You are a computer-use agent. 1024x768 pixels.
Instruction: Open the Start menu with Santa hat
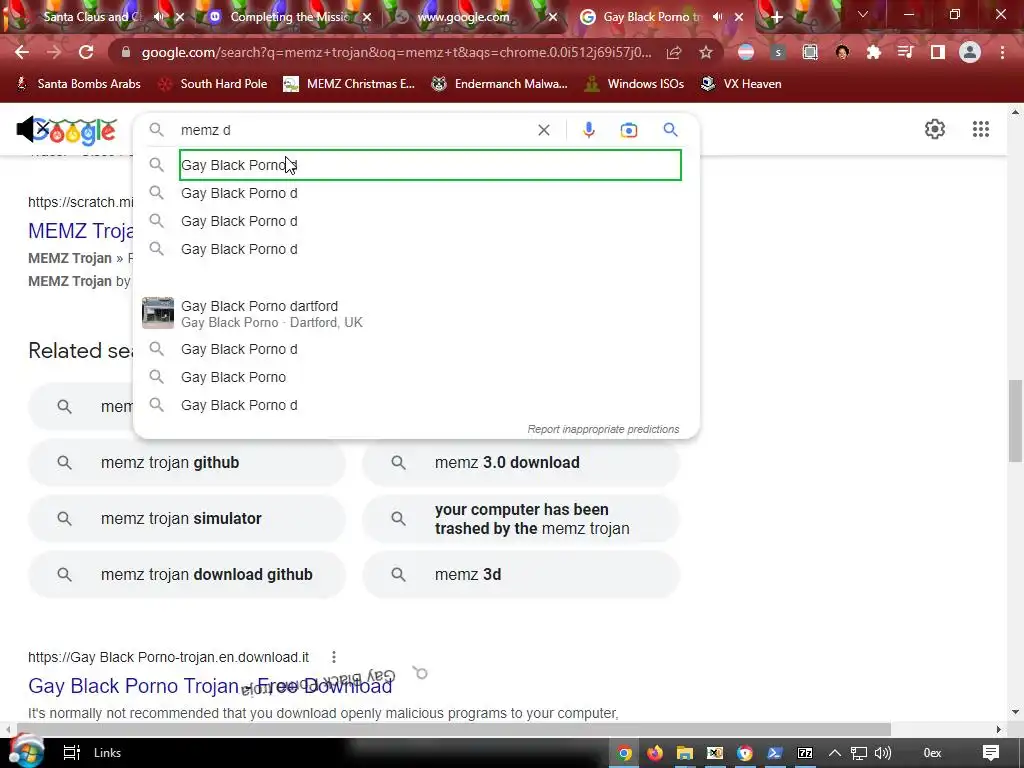click(26, 751)
